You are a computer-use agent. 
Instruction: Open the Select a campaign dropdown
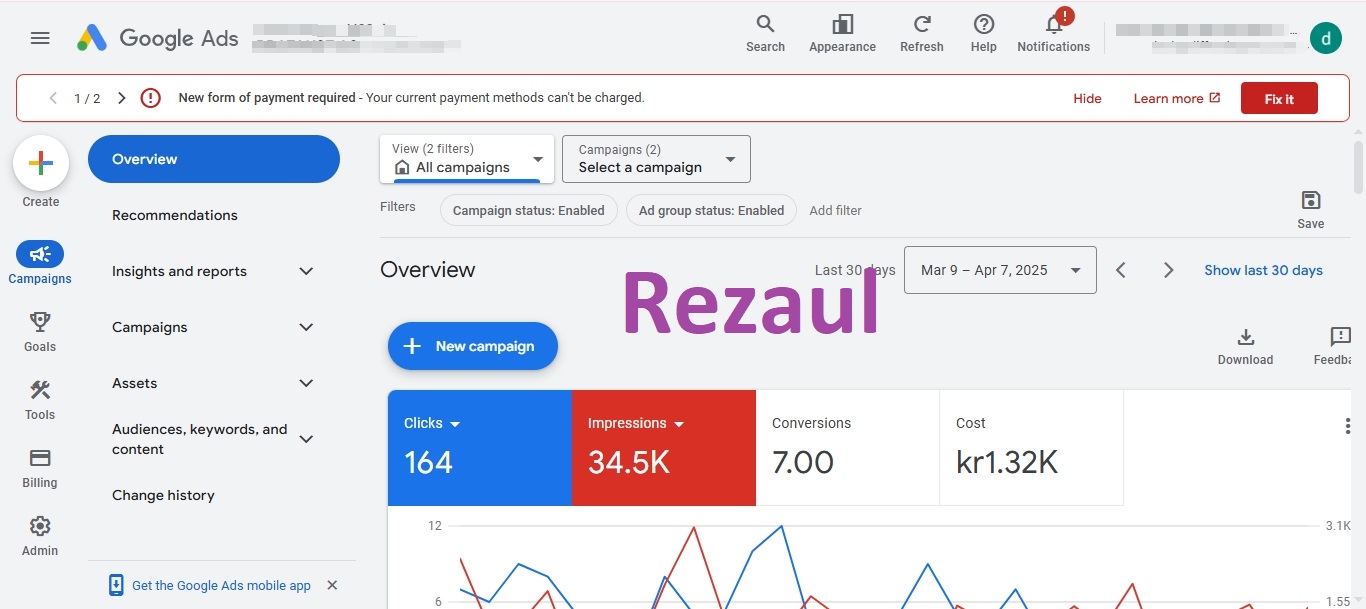coord(656,159)
